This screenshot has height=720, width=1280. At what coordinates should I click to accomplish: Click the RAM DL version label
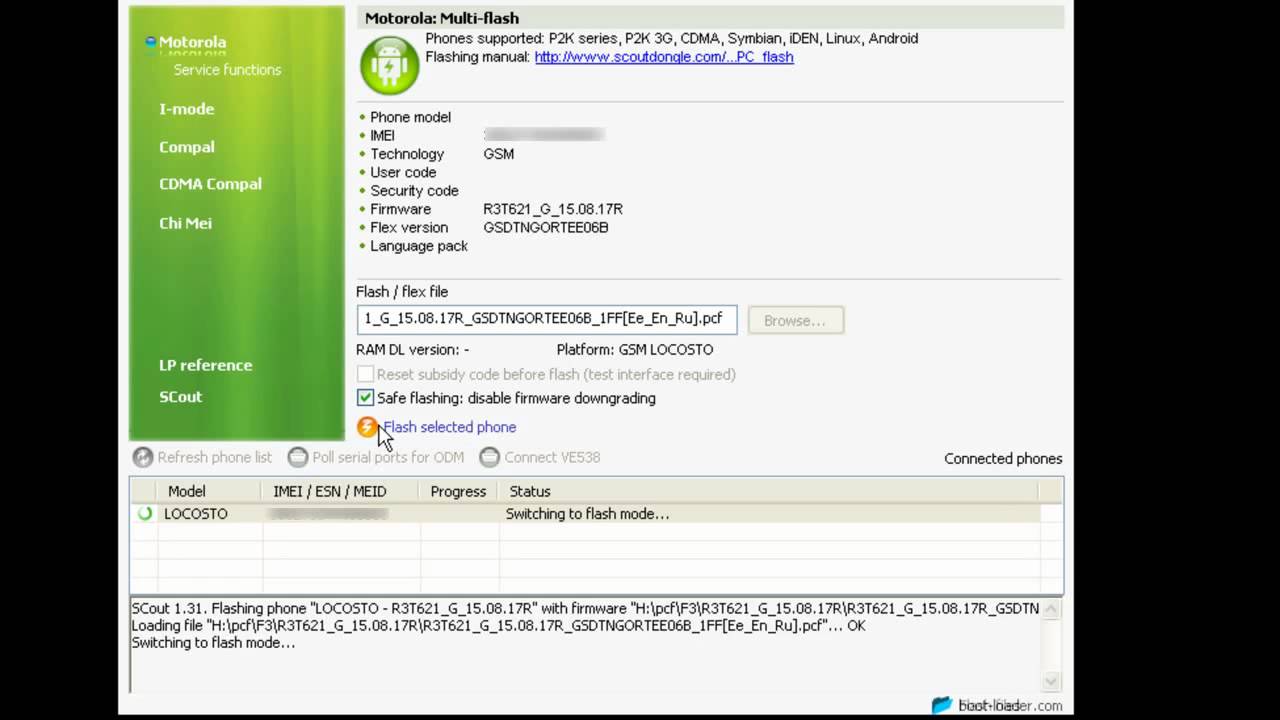coord(412,350)
